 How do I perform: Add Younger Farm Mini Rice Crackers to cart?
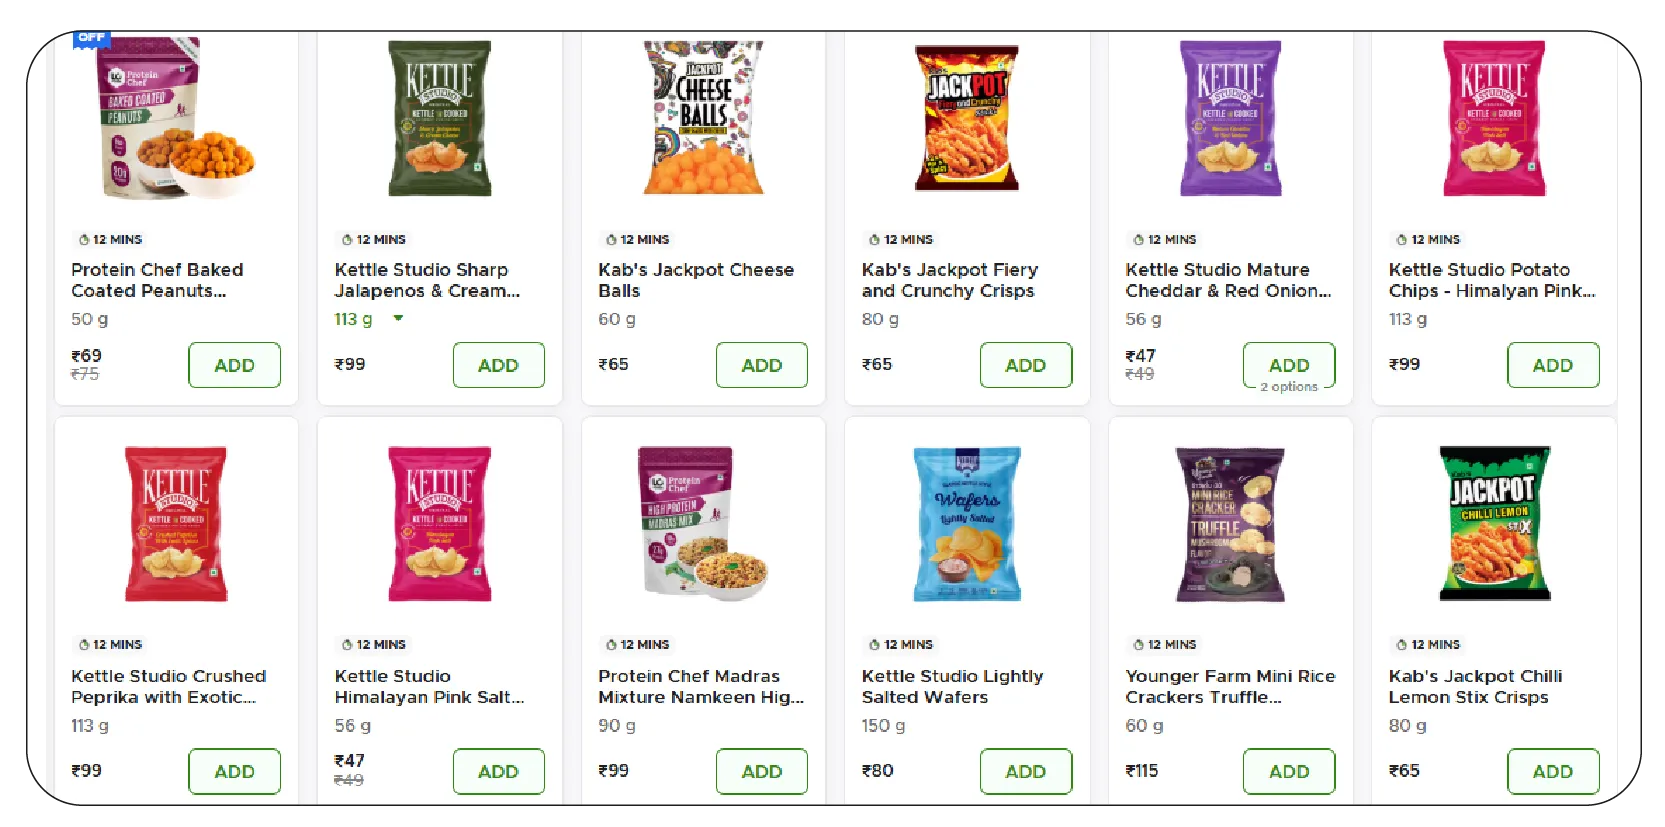1290,771
